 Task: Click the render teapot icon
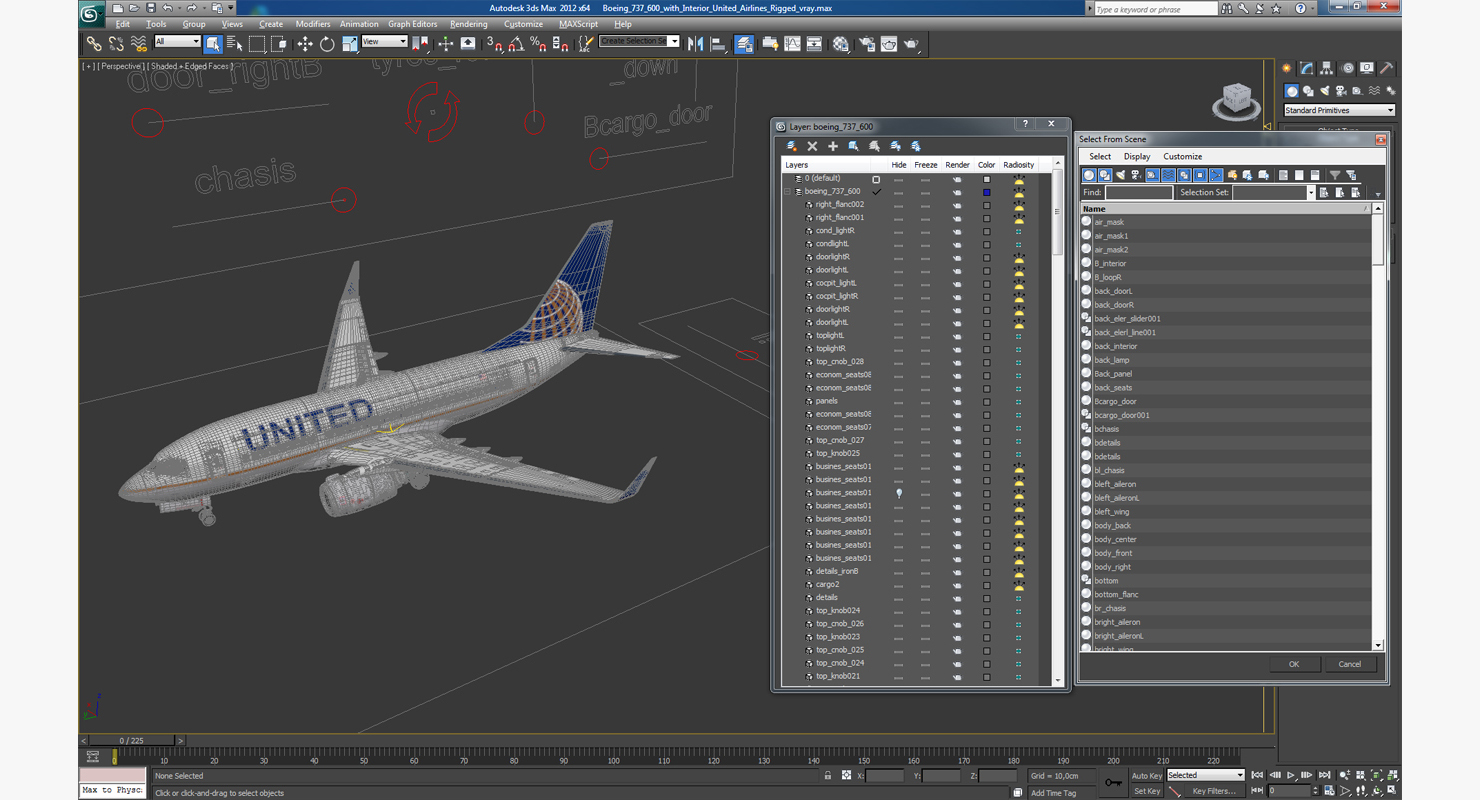coord(911,44)
